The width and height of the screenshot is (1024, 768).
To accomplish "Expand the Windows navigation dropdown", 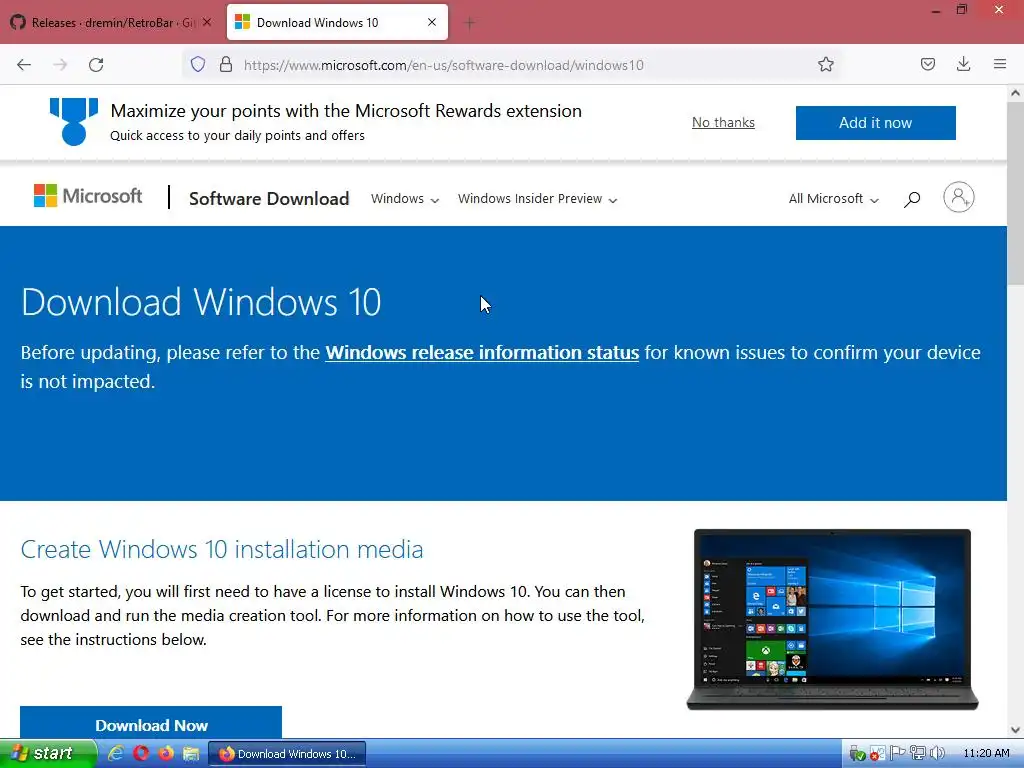I will point(405,199).
